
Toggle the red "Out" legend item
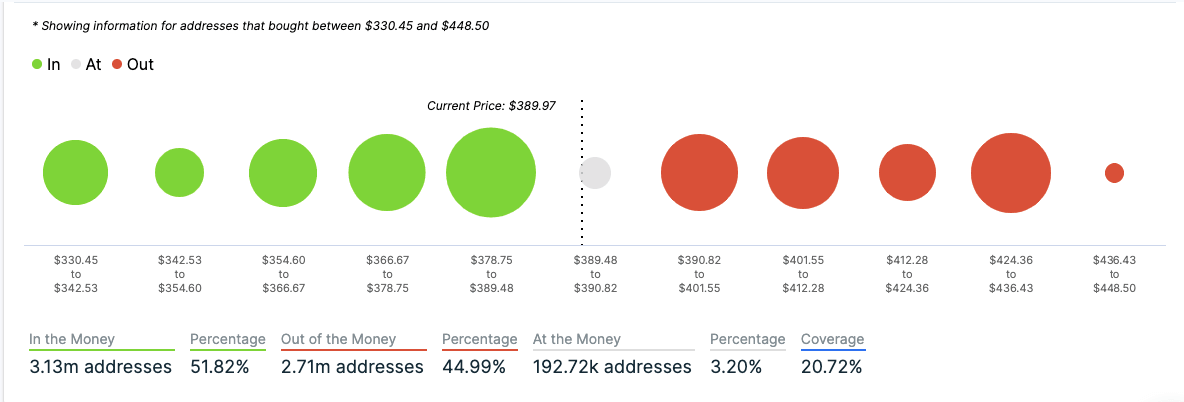click(x=131, y=65)
